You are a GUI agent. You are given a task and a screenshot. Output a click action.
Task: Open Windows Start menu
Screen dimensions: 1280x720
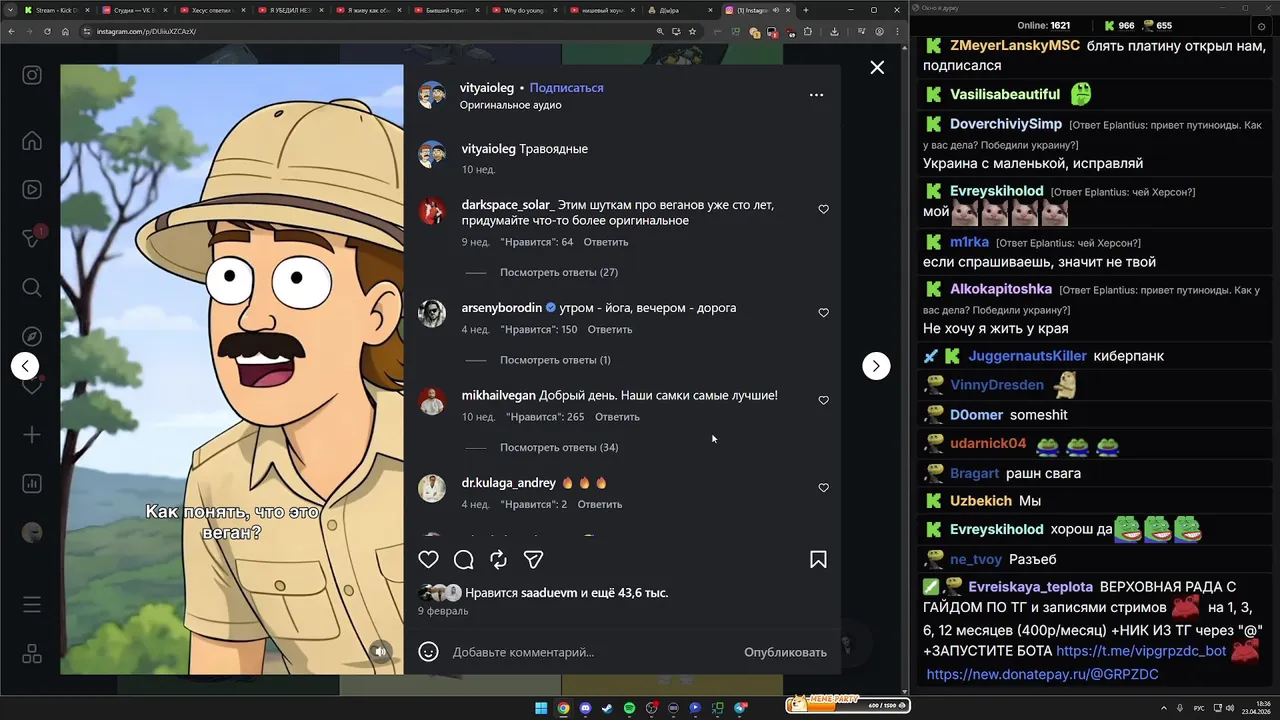point(541,708)
